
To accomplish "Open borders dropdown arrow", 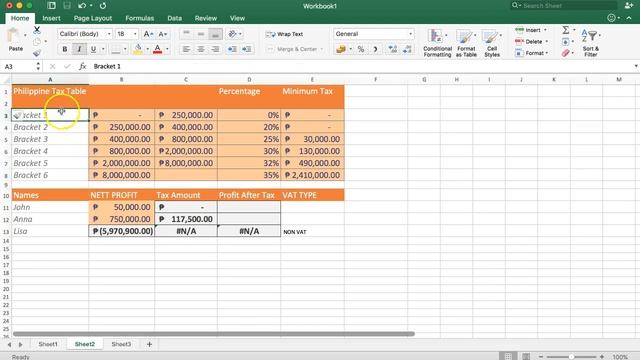I will tap(125, 49).
